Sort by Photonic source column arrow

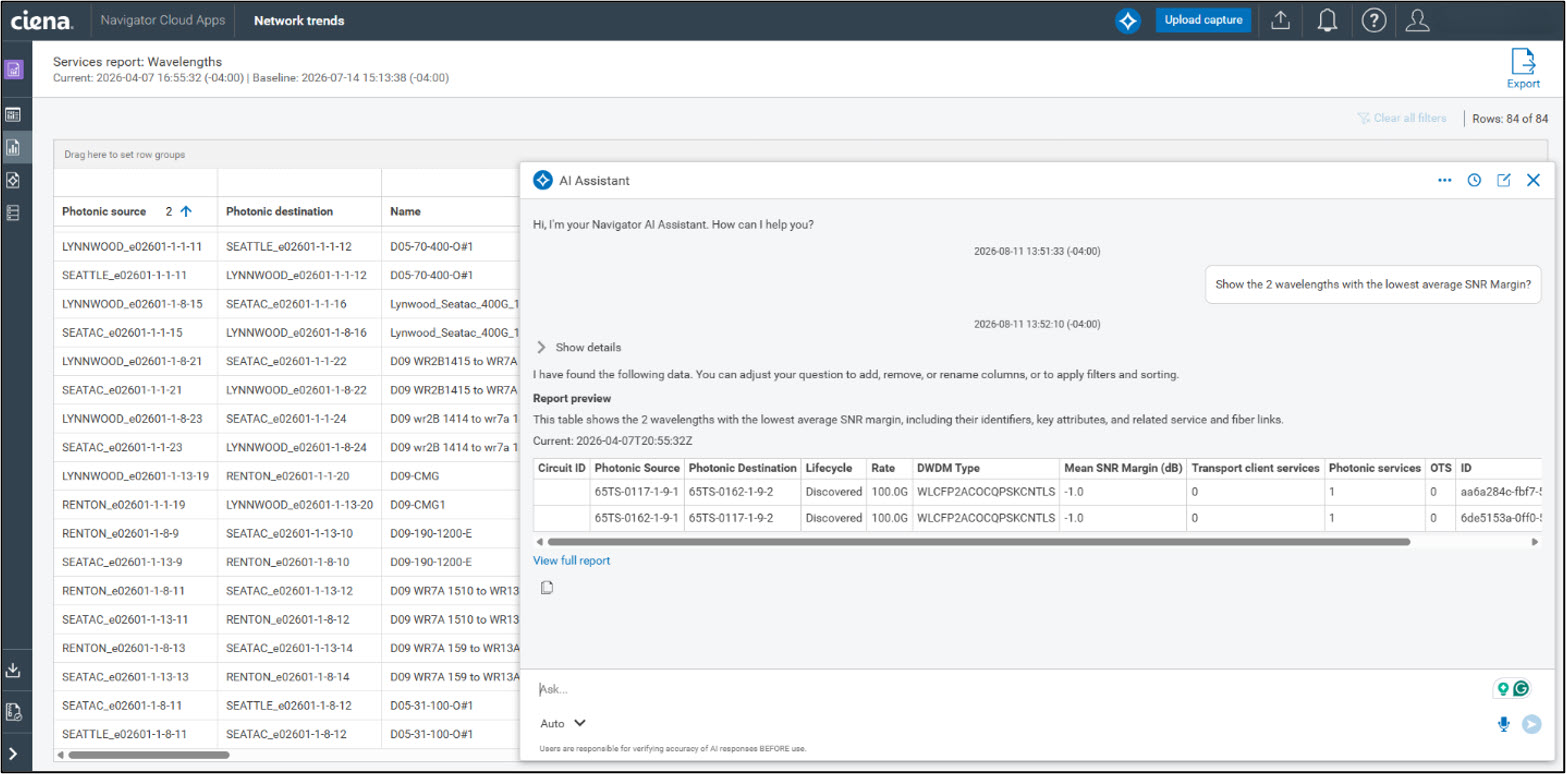tap(186, 212)
